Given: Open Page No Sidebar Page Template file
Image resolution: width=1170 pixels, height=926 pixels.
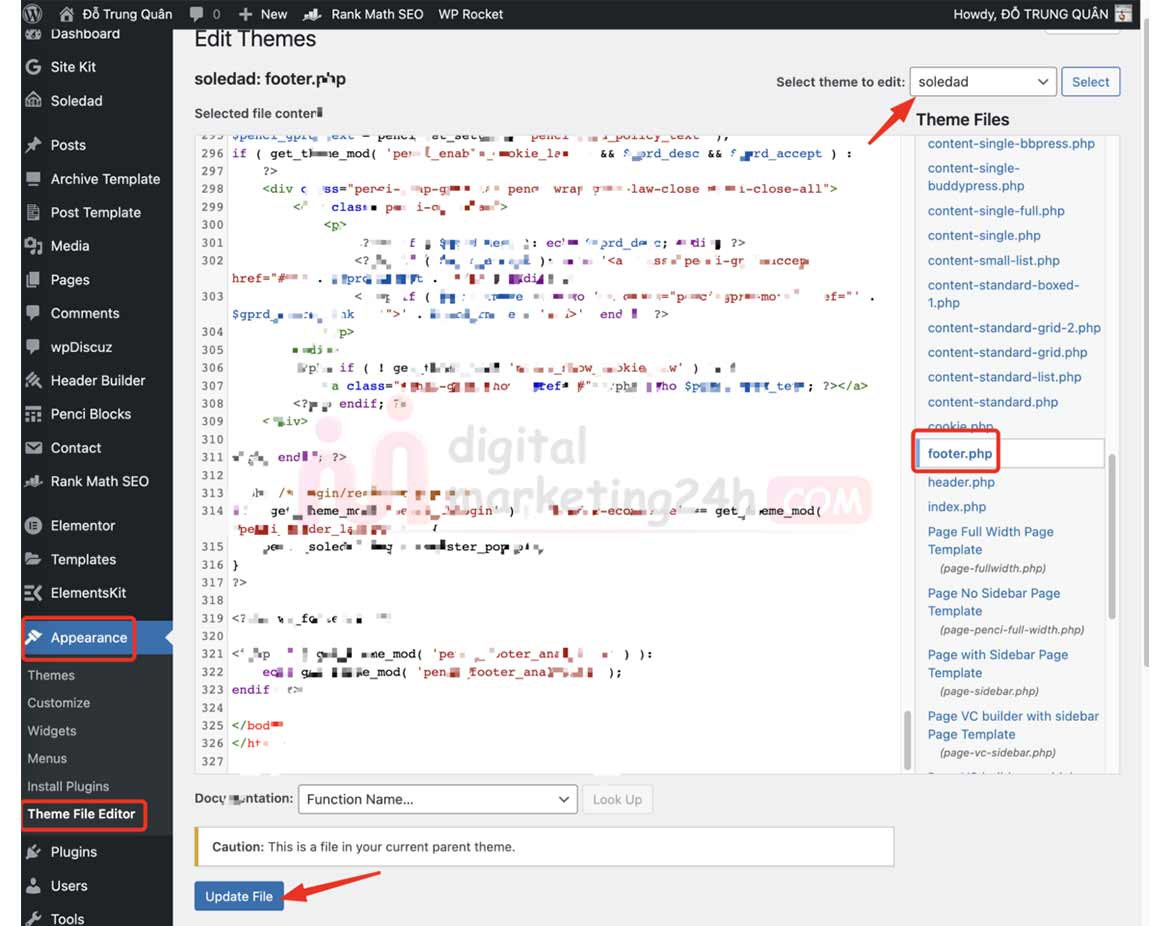Looking at the screenshot, I should (x=994, y=602).
